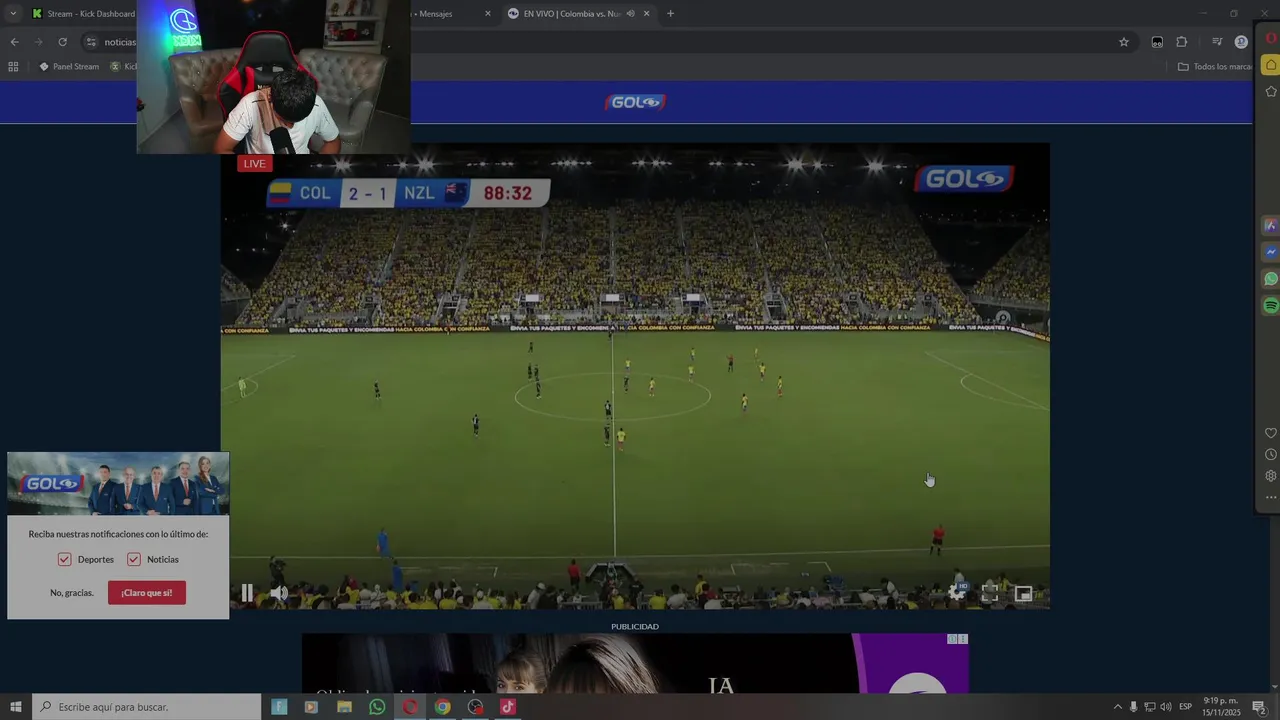The height and width of the screenshot is (720, 1280).
Task: Switch to Stream - Kick Dashboard tab
Action: click(x=82, y=14)
